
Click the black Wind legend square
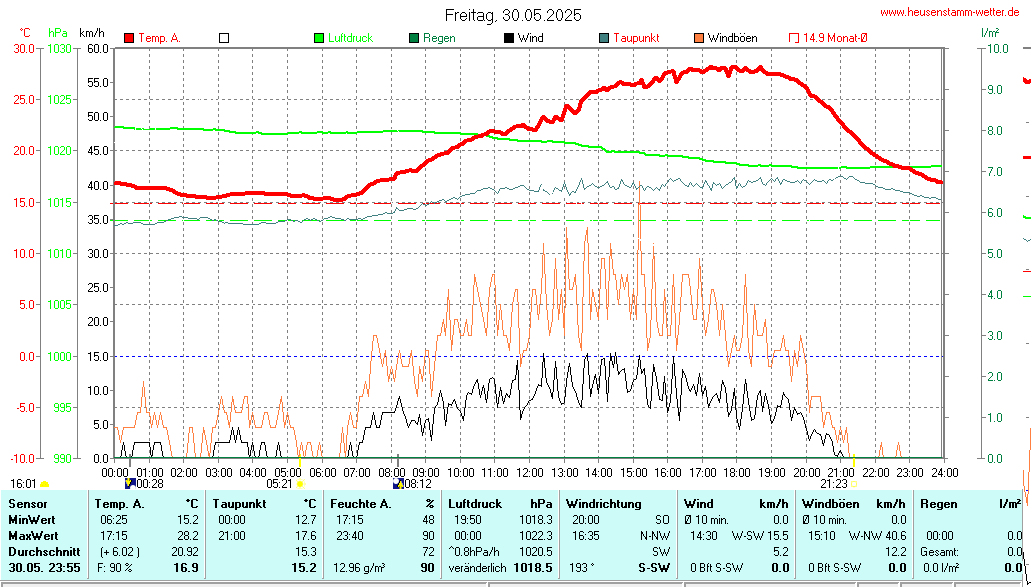tap(509, 38)
